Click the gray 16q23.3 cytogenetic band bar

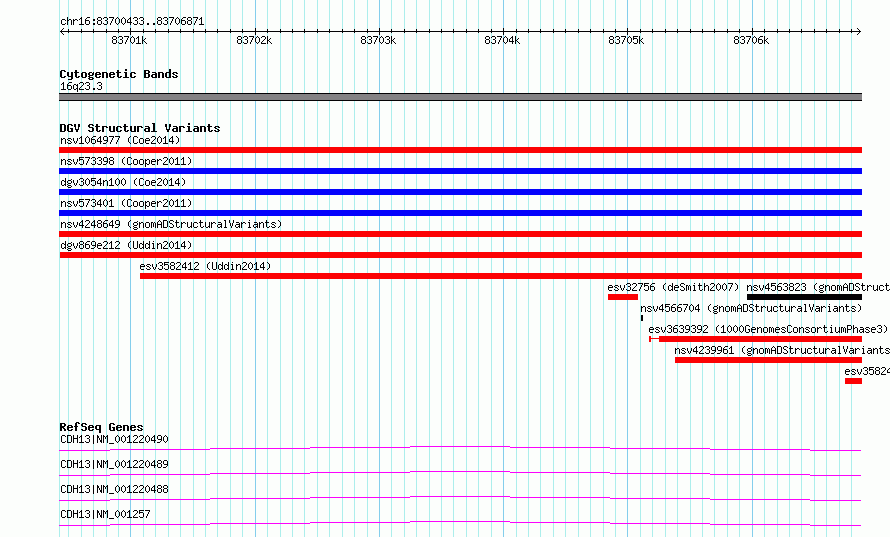460,97
